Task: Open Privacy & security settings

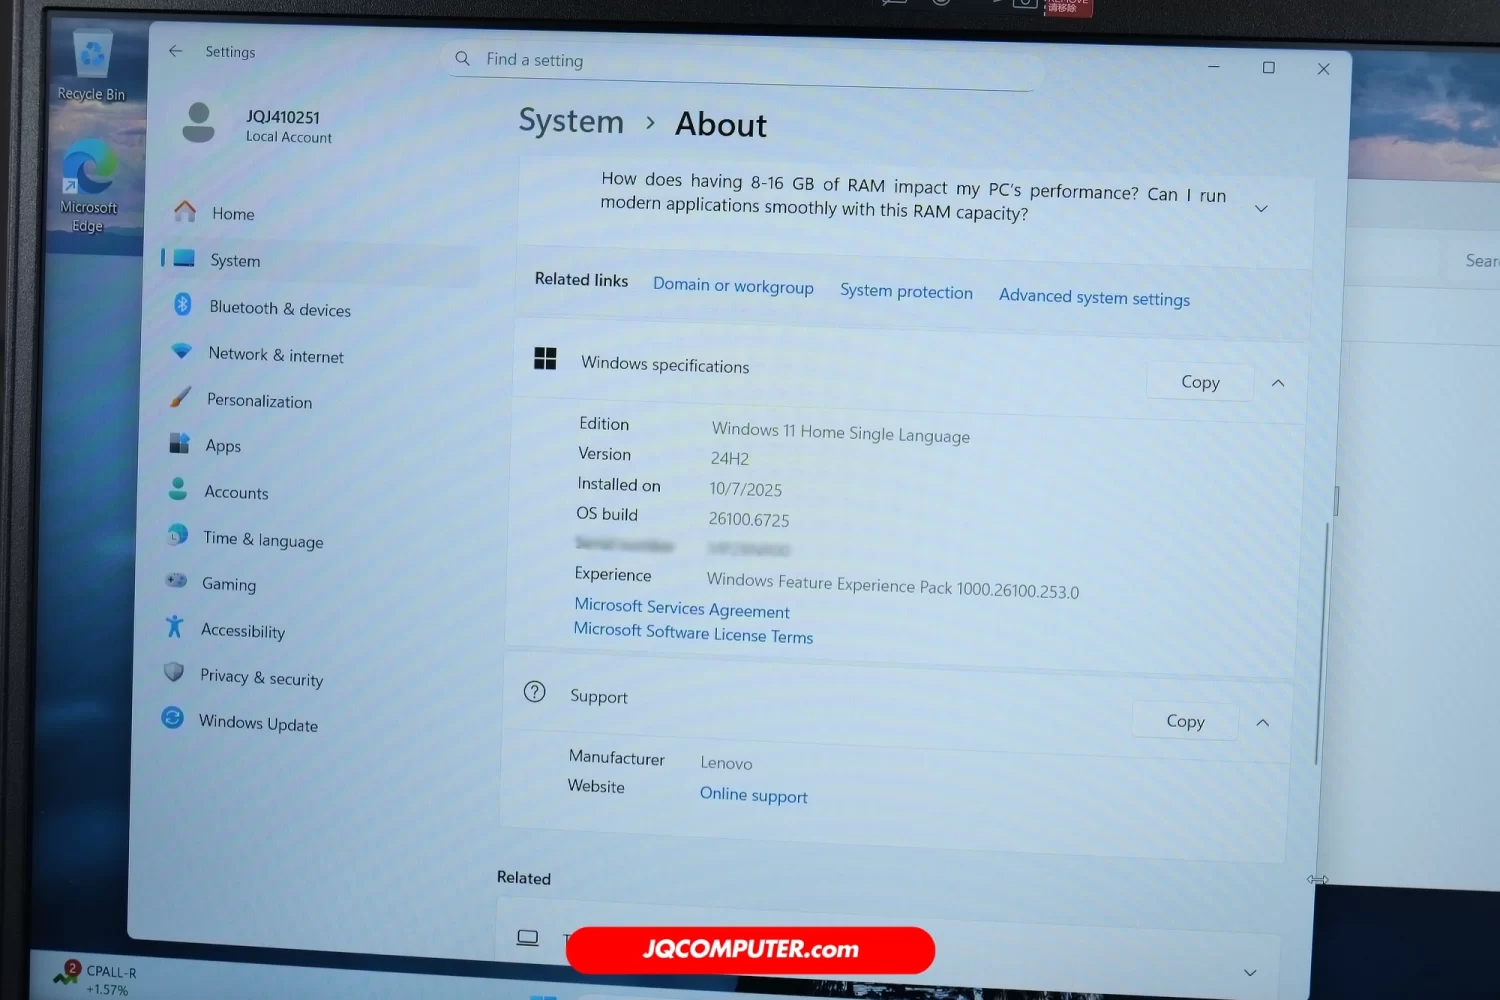Action: (260, 677)
